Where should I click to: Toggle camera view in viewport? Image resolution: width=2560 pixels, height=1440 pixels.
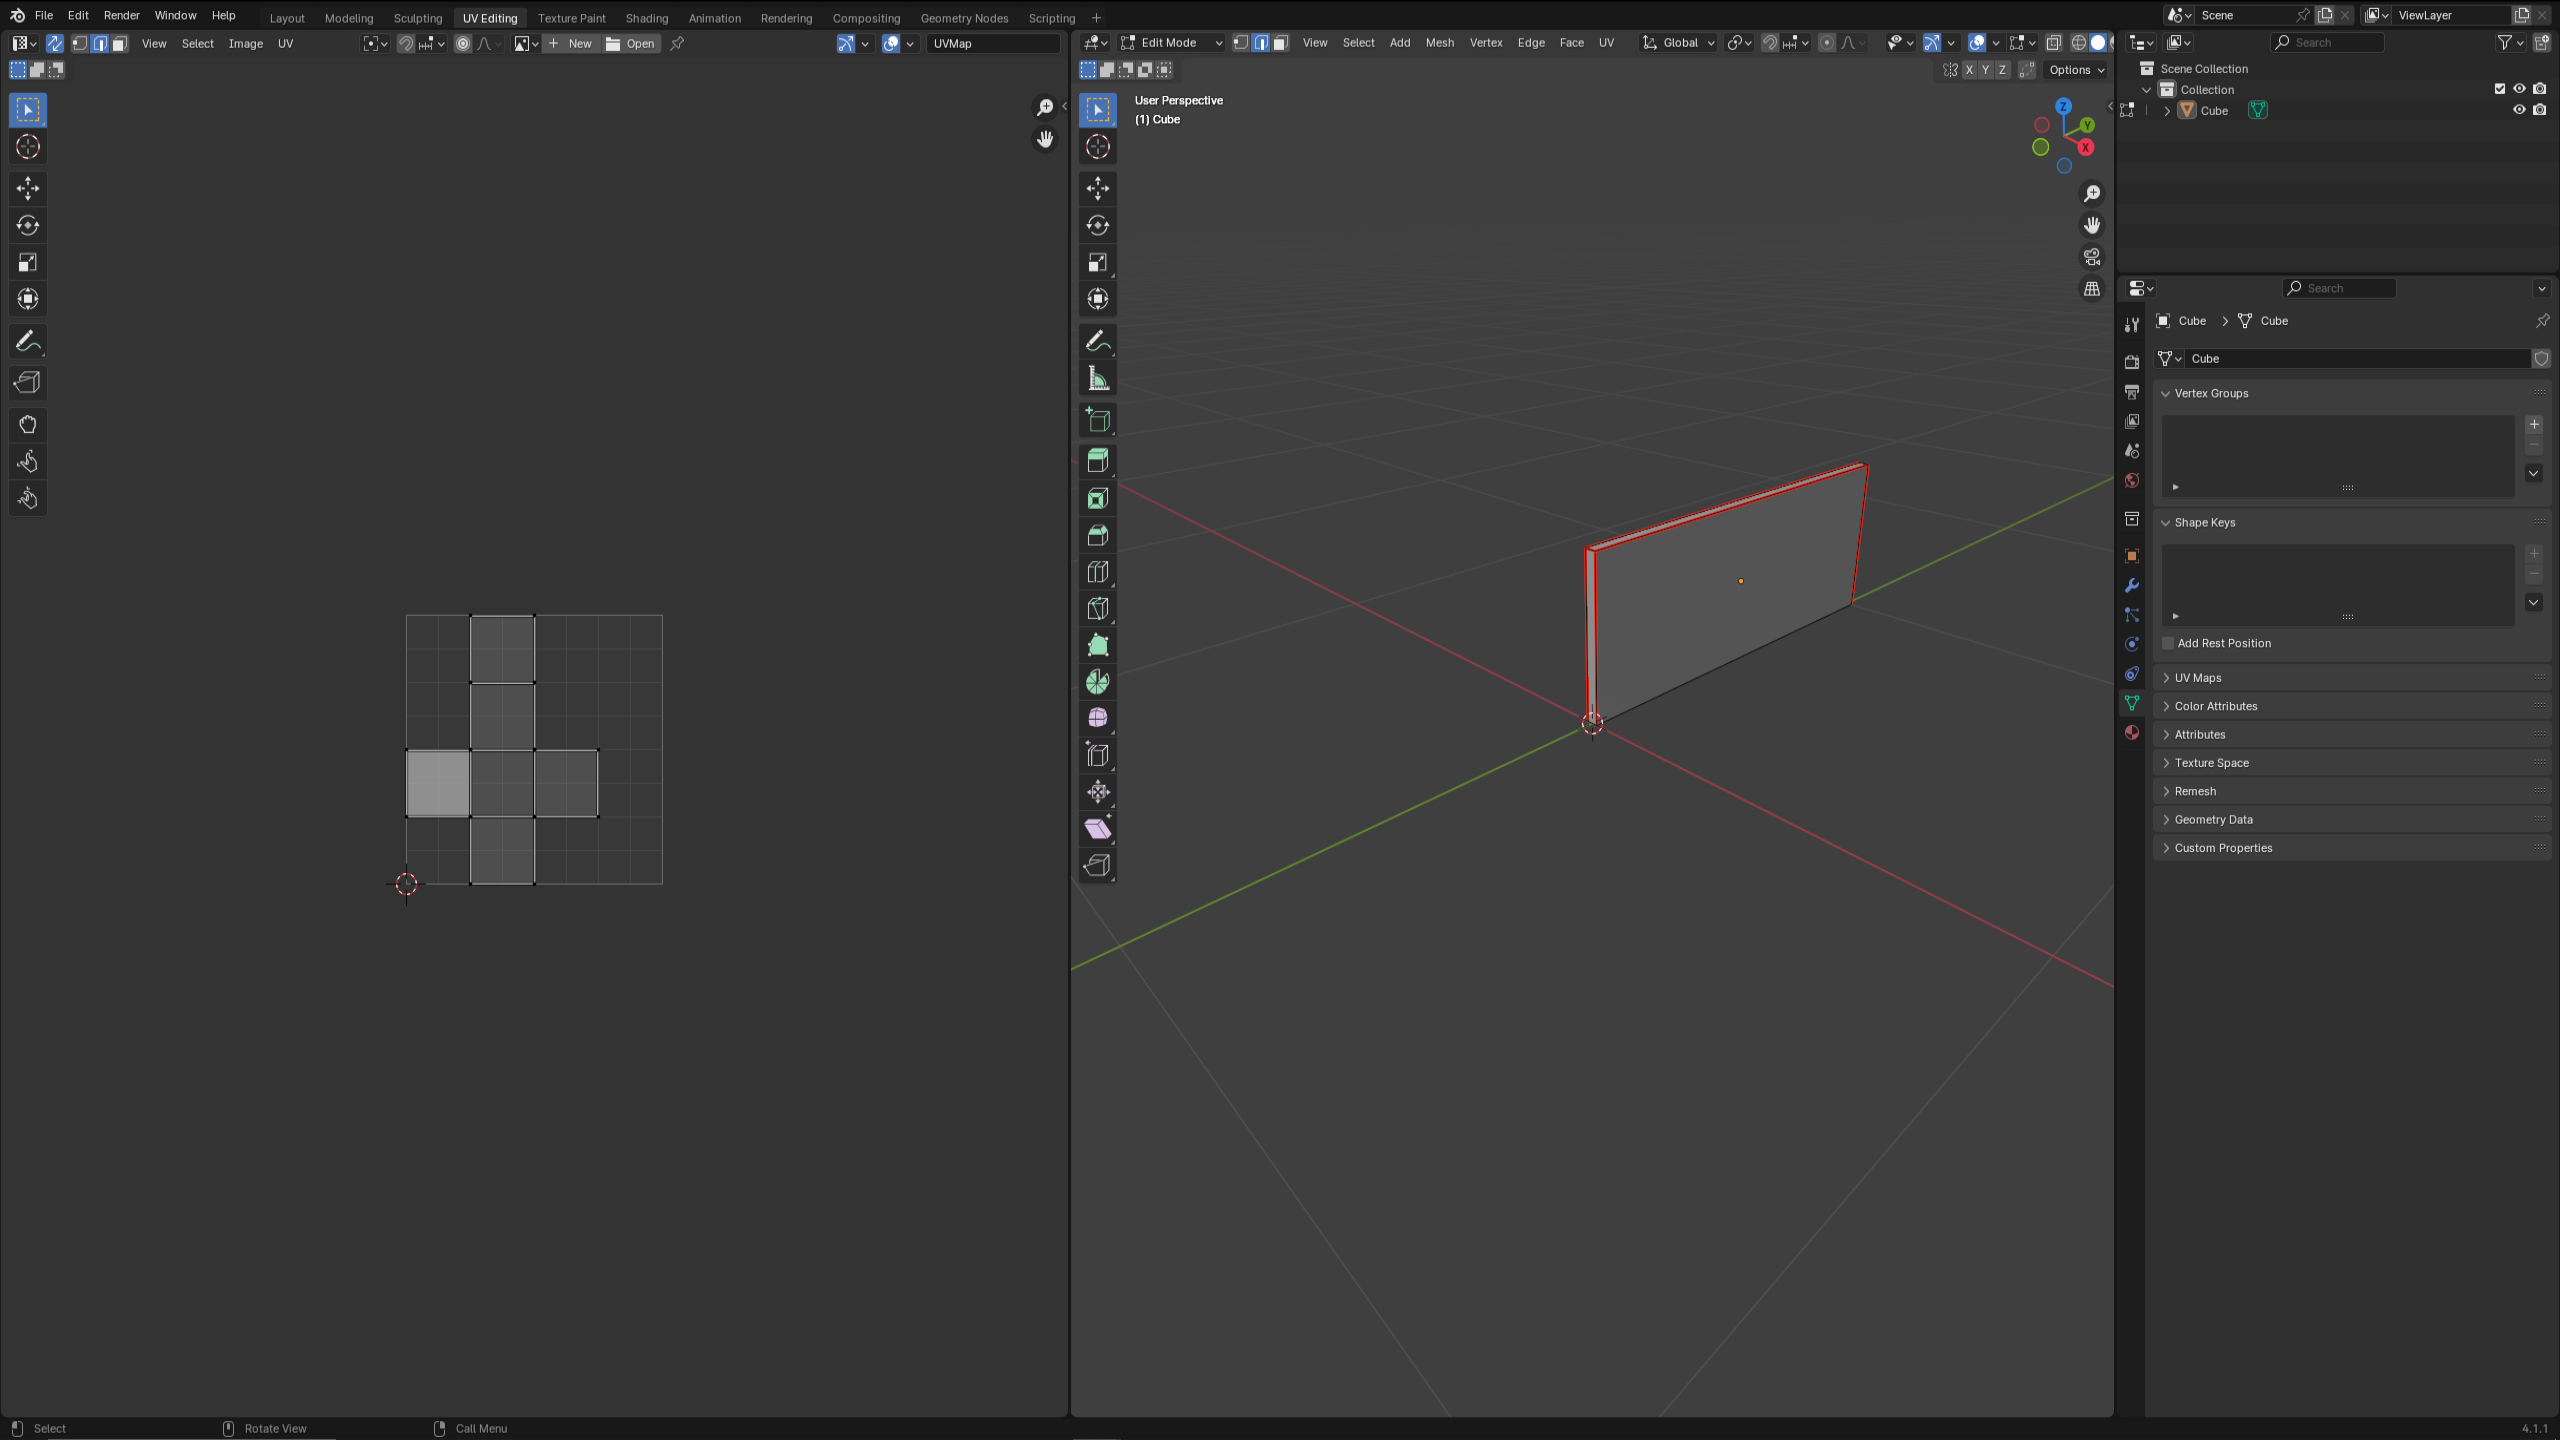(2091, 257)
